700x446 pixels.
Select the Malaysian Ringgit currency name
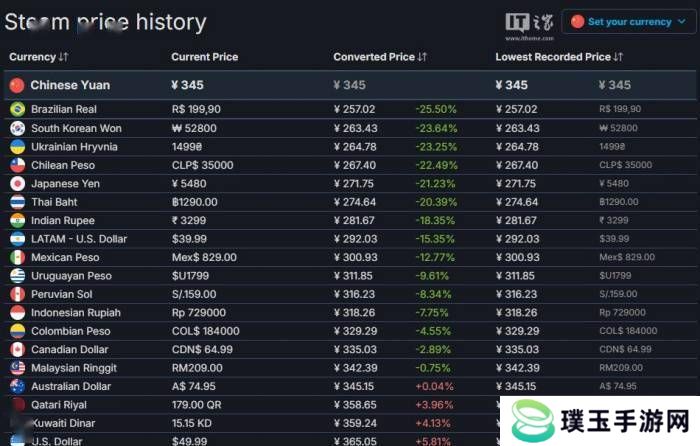74,368
